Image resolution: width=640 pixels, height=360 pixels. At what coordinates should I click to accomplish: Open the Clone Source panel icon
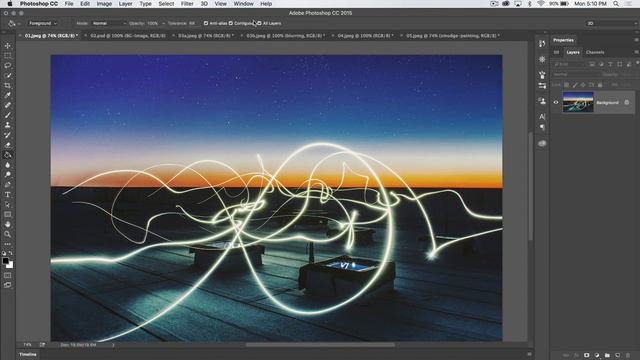pos(542,101)
